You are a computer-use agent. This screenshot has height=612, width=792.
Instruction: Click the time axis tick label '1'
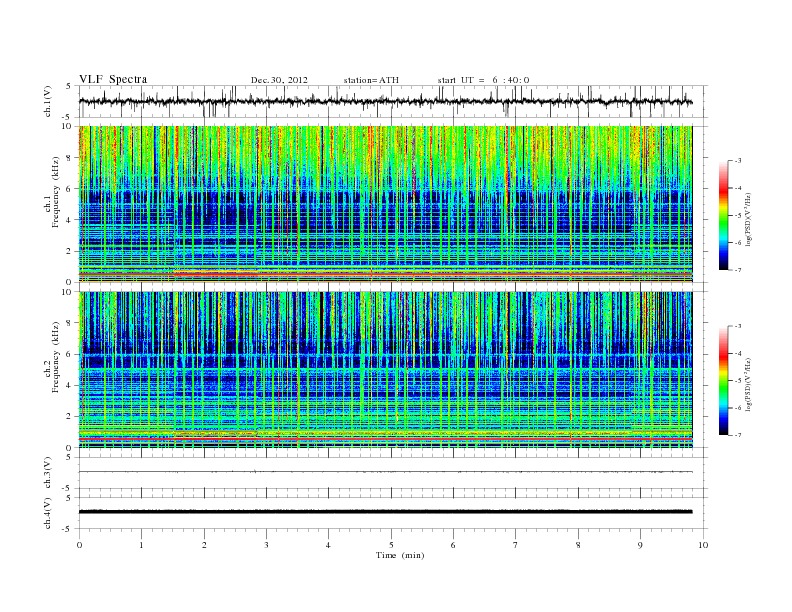pos(141,545)
